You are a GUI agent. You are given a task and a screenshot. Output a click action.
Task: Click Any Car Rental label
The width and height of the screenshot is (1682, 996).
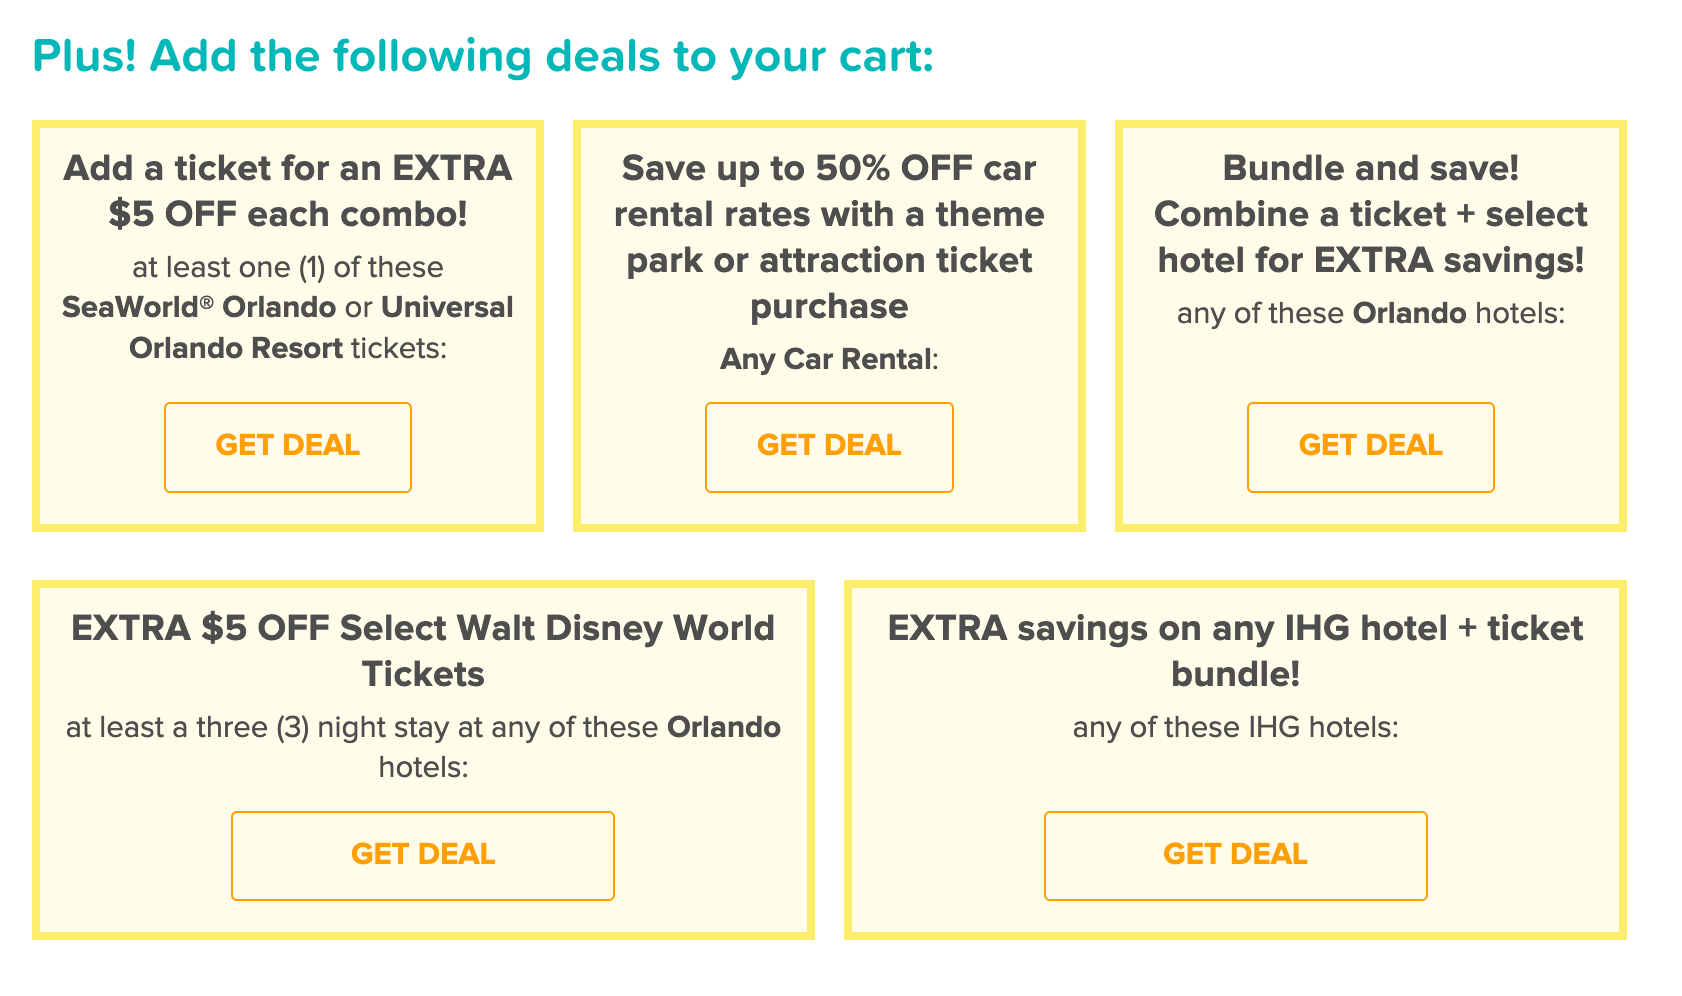coord(828,358)
